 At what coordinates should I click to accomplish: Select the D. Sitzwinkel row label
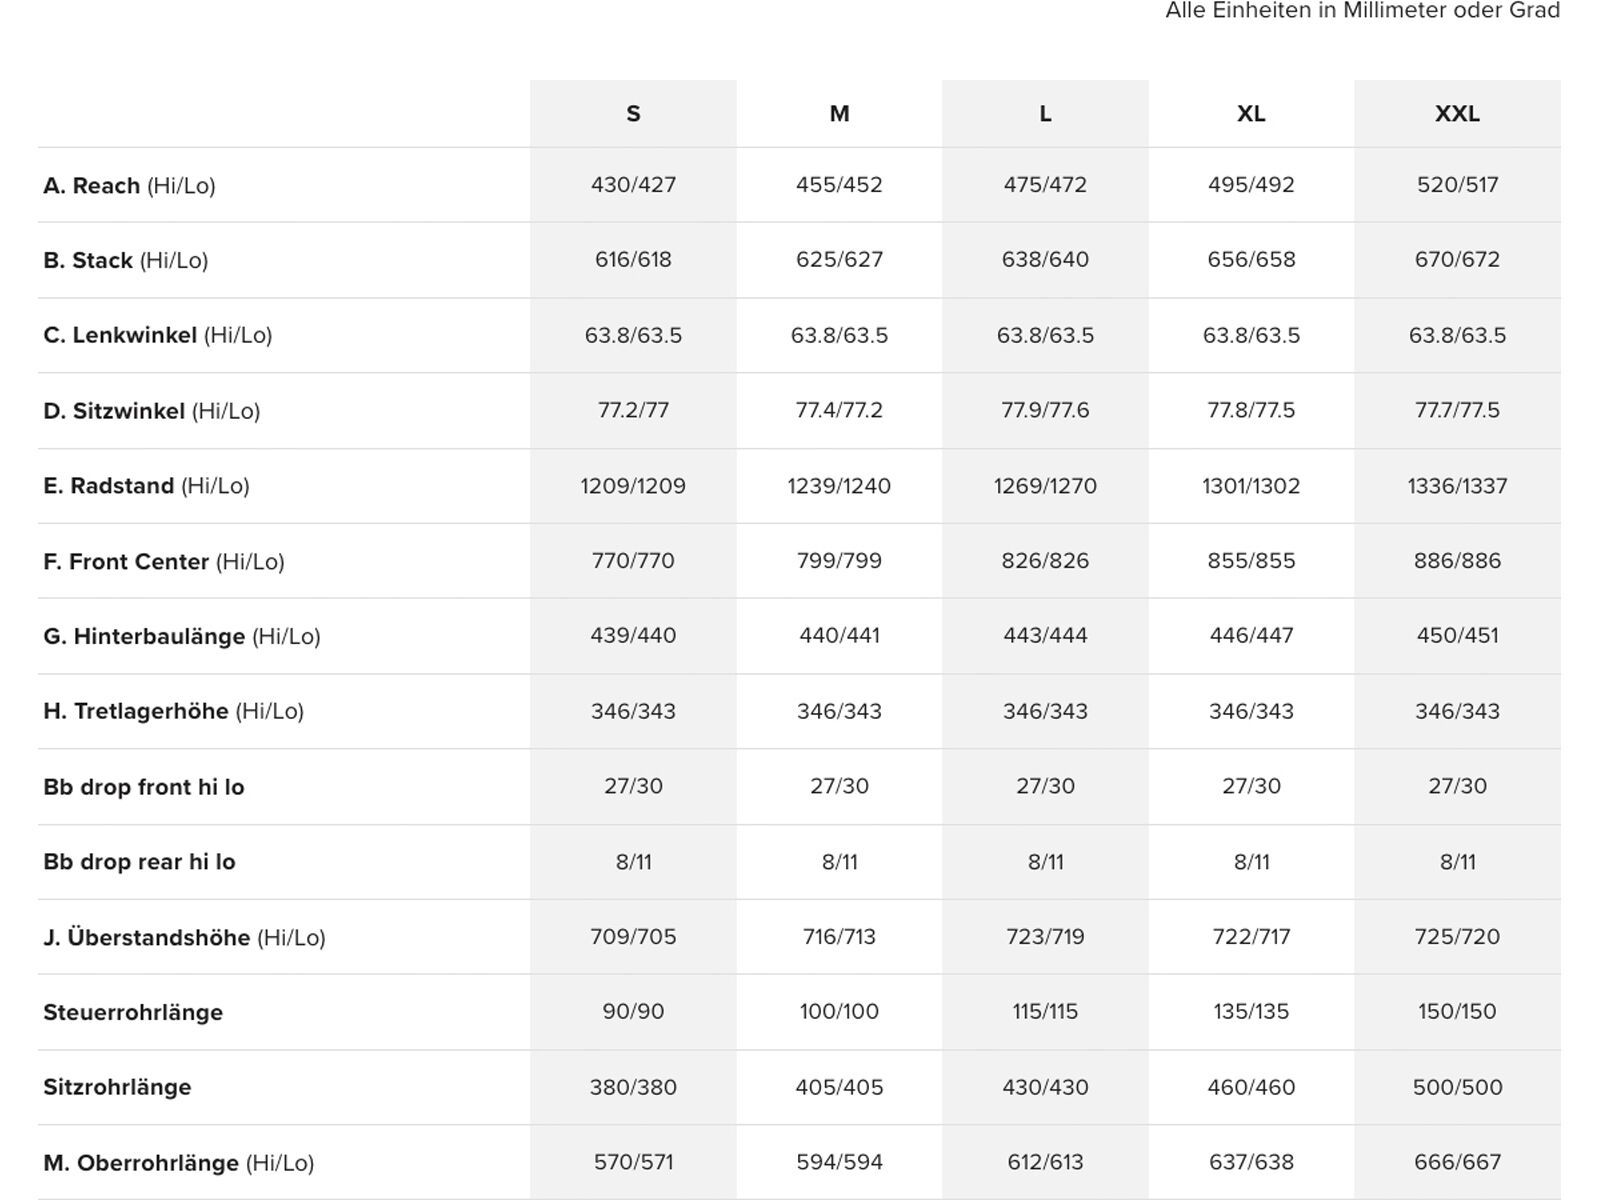pos(151,411)
